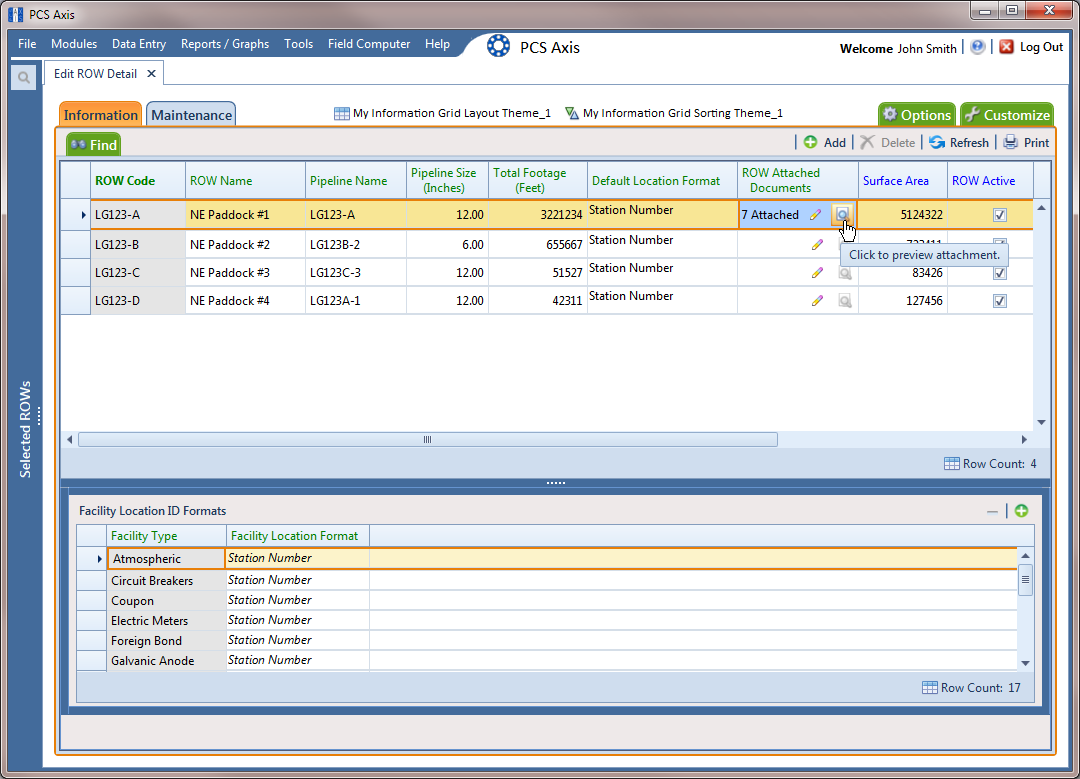Image resolution: width=1080 pixels, height=779 pixels.
Task: Close the Edit ROW Detail tab
Action: coord(152,73)
